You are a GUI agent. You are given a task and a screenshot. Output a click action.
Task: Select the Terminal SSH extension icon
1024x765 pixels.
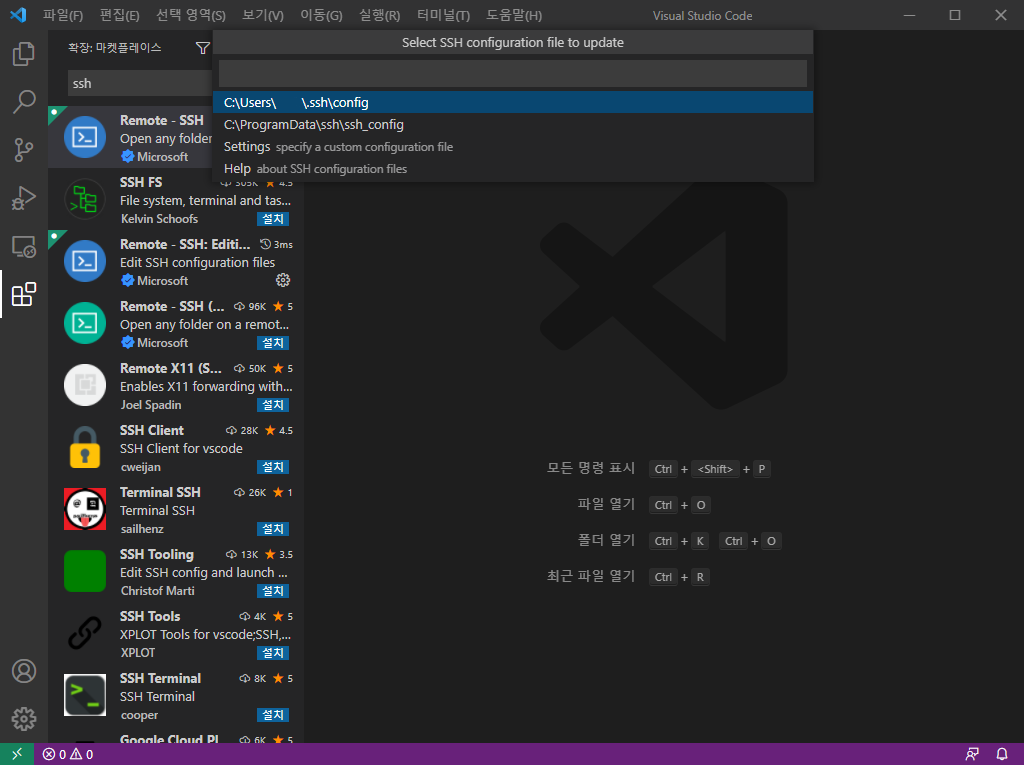click(85, 509)
